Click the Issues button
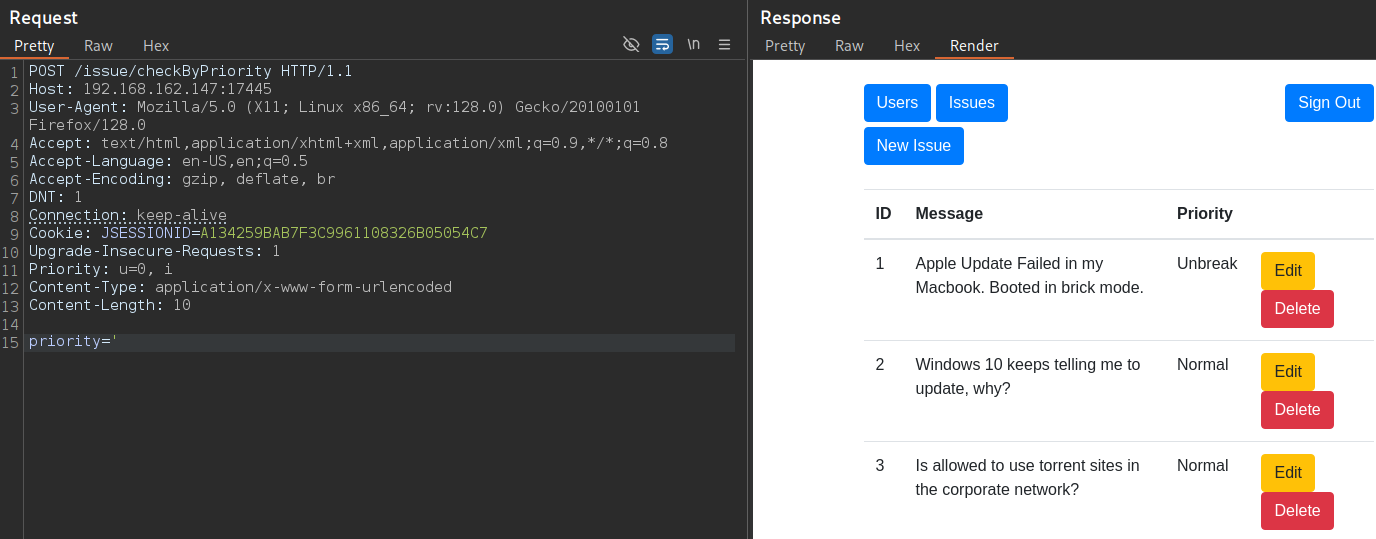Viewport: 1376px width, 539px height. [x=972, y=103]
